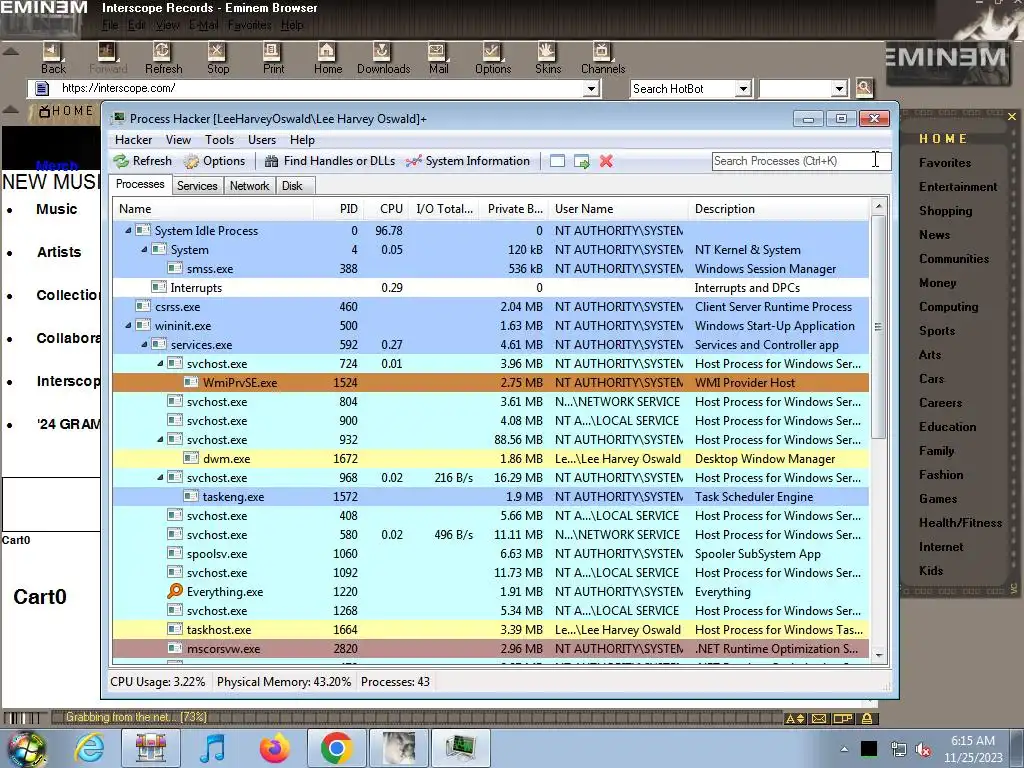1024x768 pixels.
Task: Click the find window and thread icon
Action: [581, 161]
